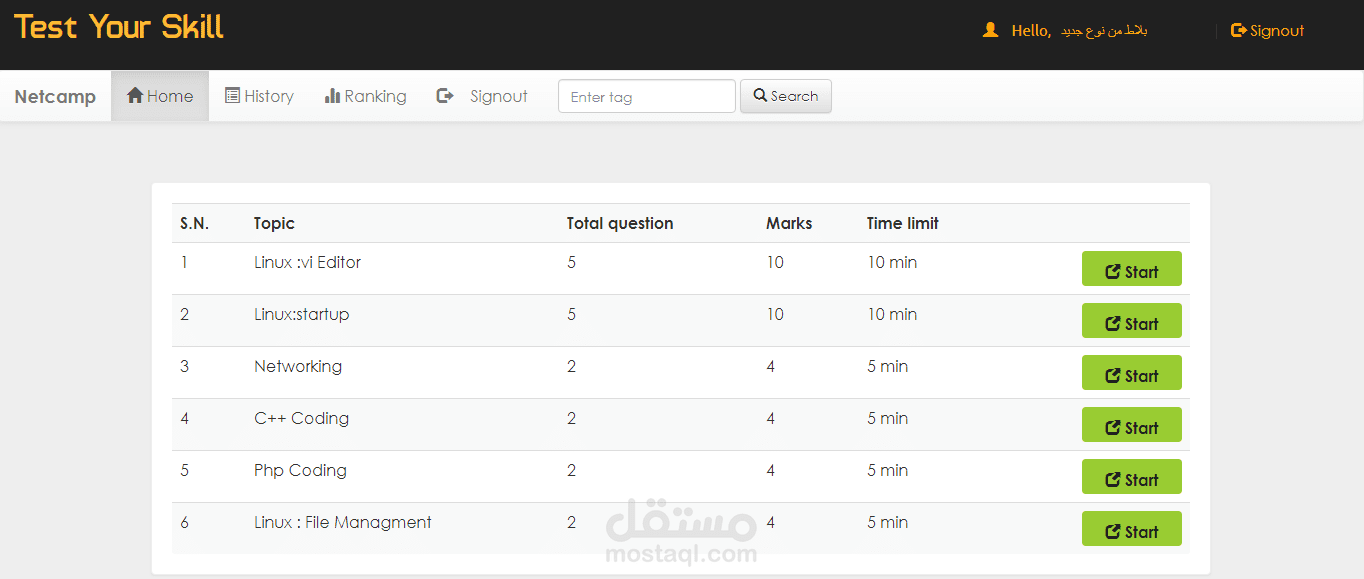
Task: Click the Ranking bar chart icon
Action: [x=332, y=96]
